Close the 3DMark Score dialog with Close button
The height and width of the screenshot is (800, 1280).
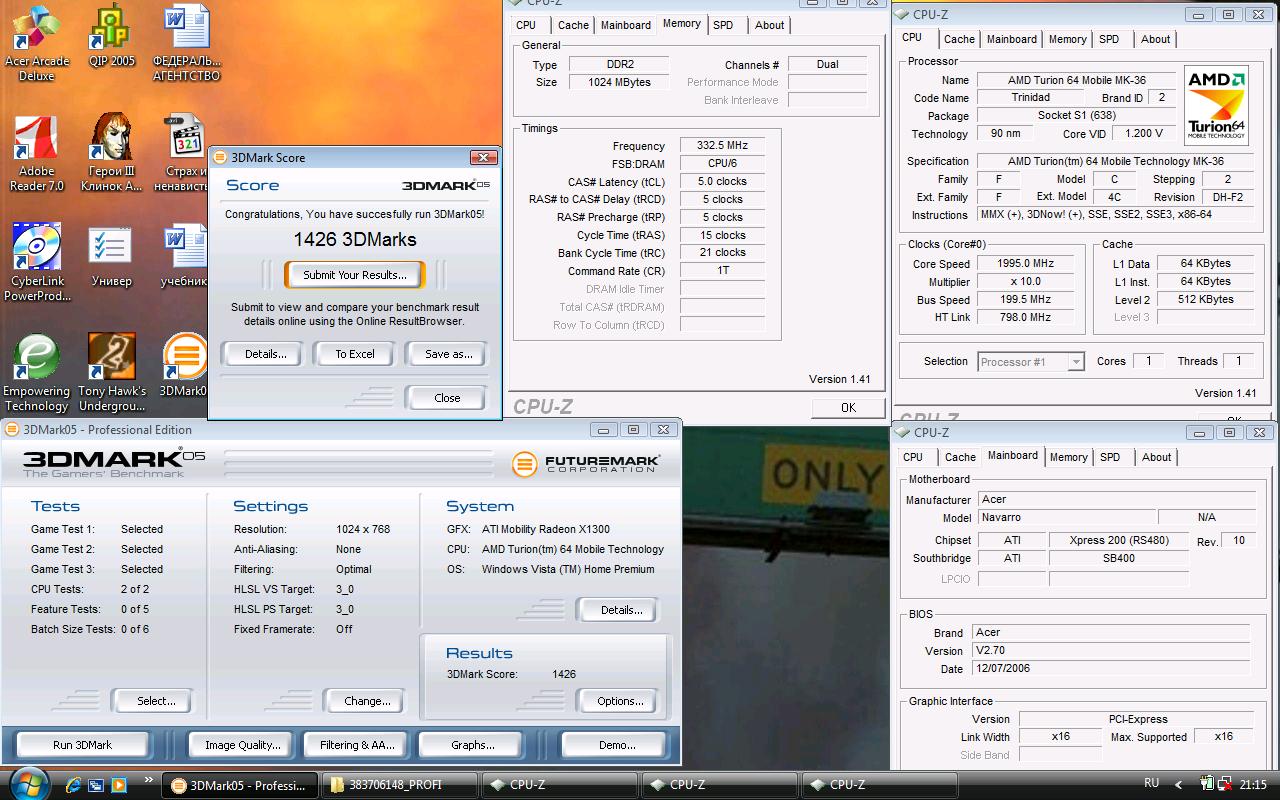(x=447, y=398)
